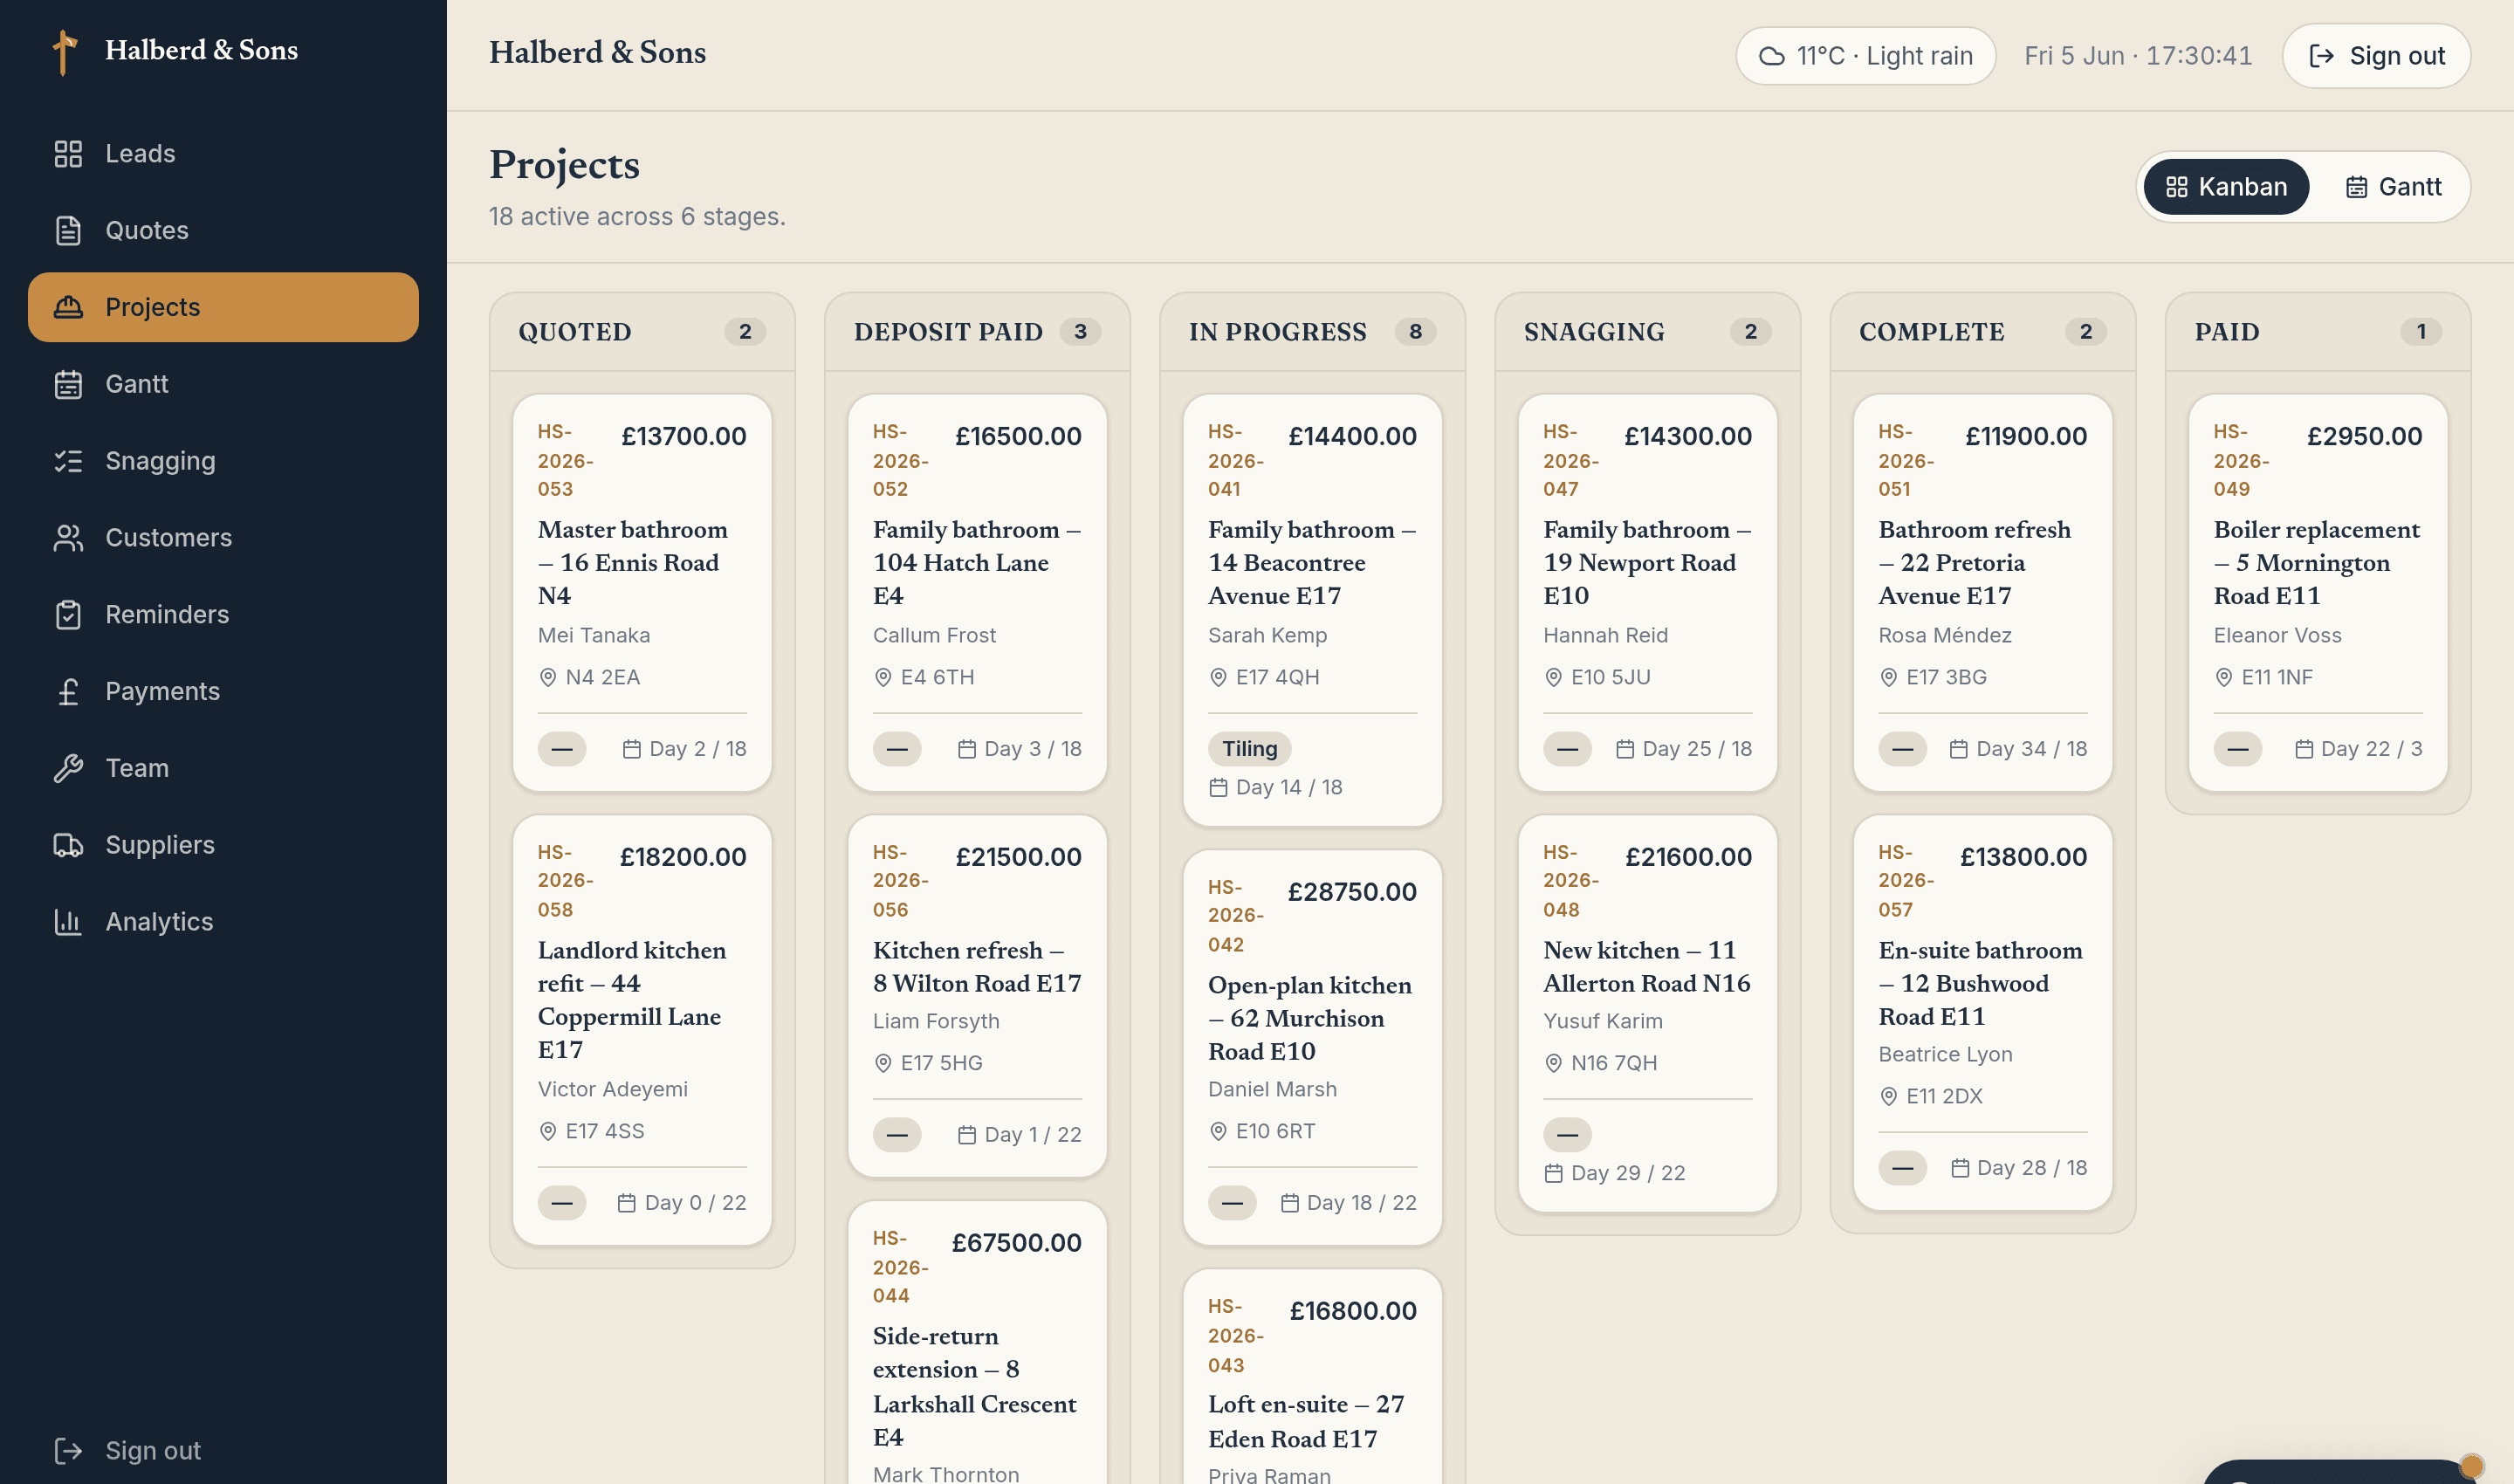Open Analytics in the sidebar
The image size is (2514, 1484).
point(223,922)
